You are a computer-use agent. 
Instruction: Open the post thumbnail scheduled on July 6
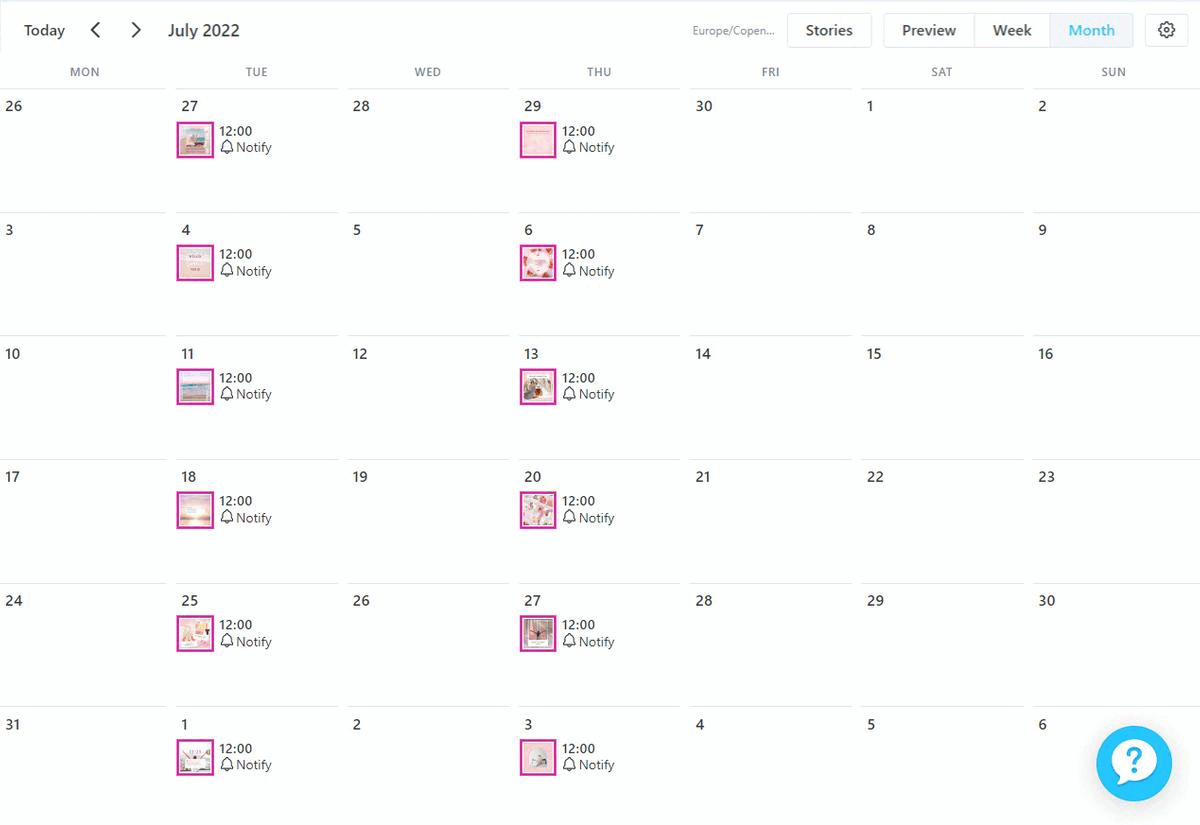(538, 263)
